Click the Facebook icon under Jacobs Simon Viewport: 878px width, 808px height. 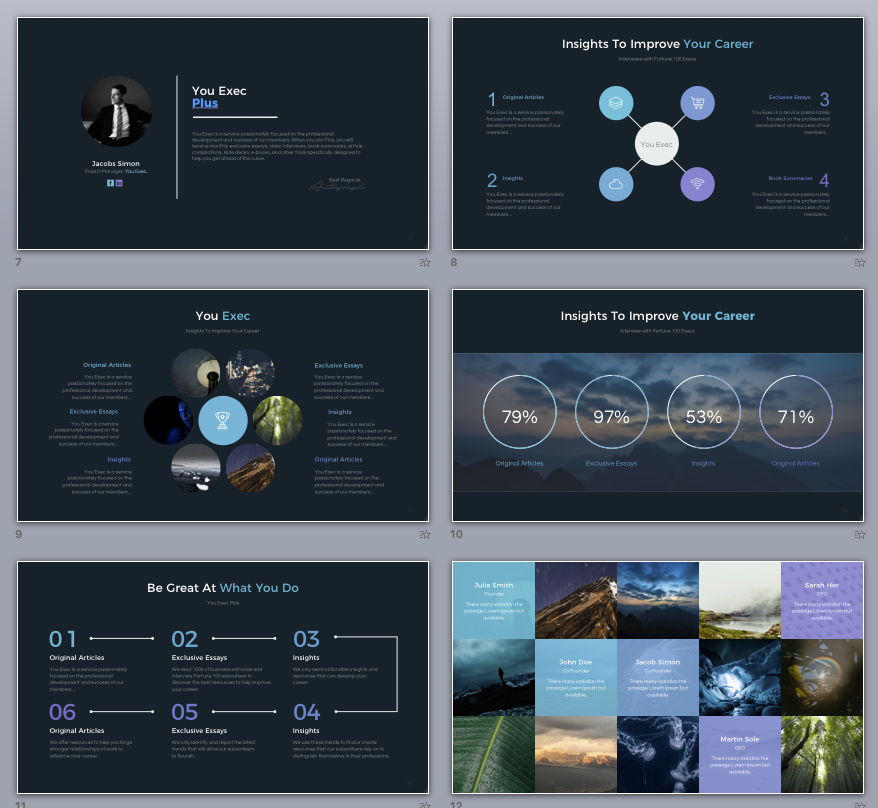click(110, 183)
